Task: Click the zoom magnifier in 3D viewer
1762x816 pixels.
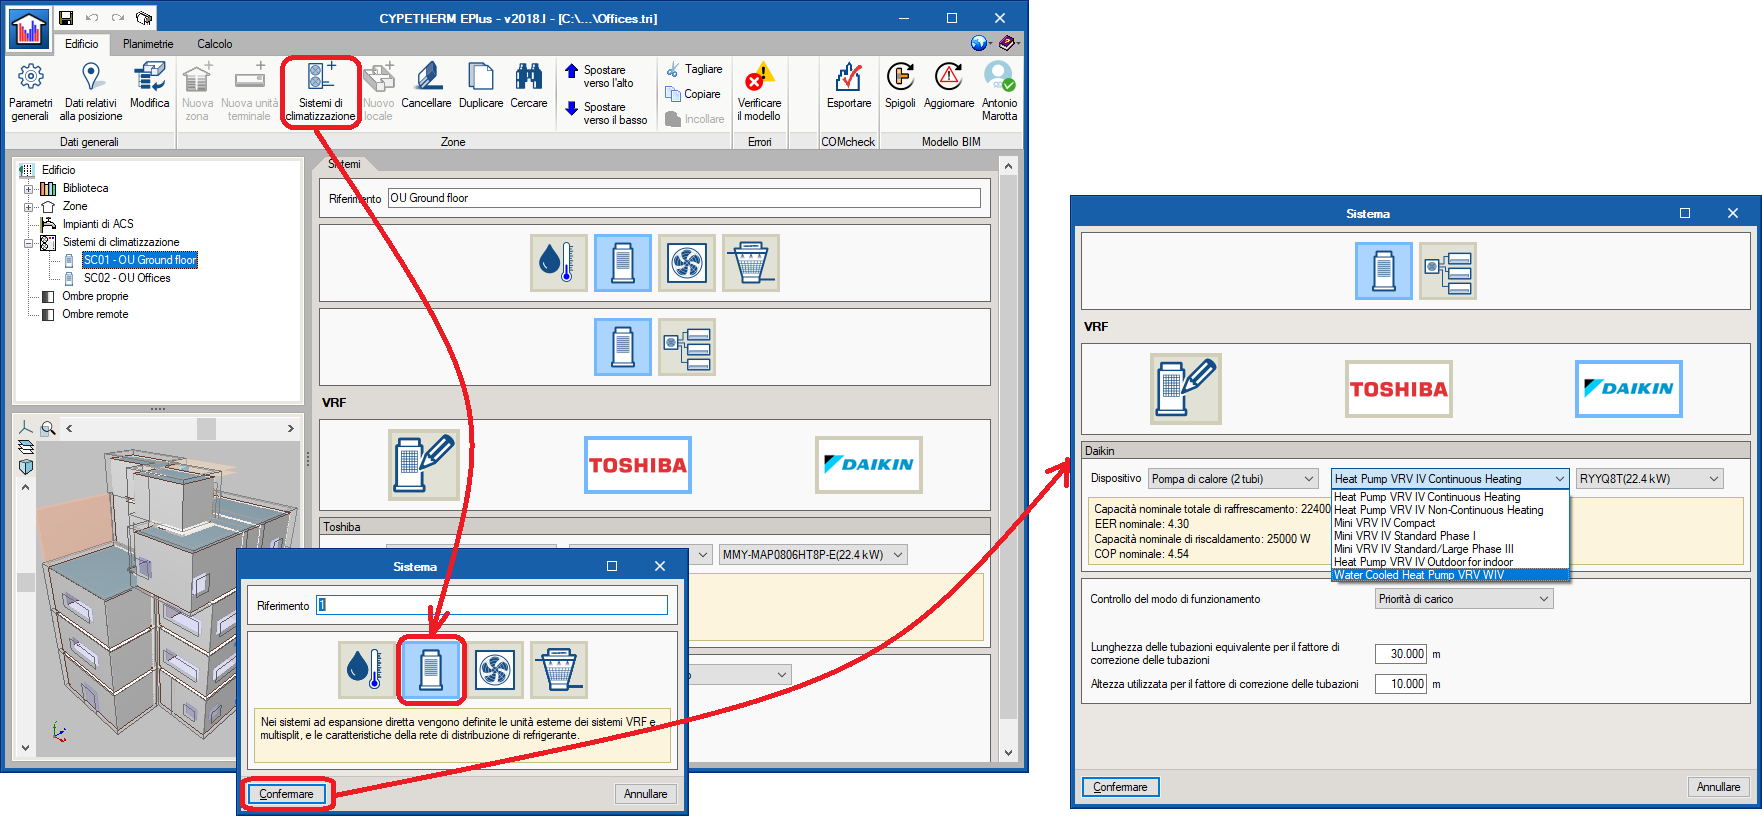Action: [x=47, y=428]
